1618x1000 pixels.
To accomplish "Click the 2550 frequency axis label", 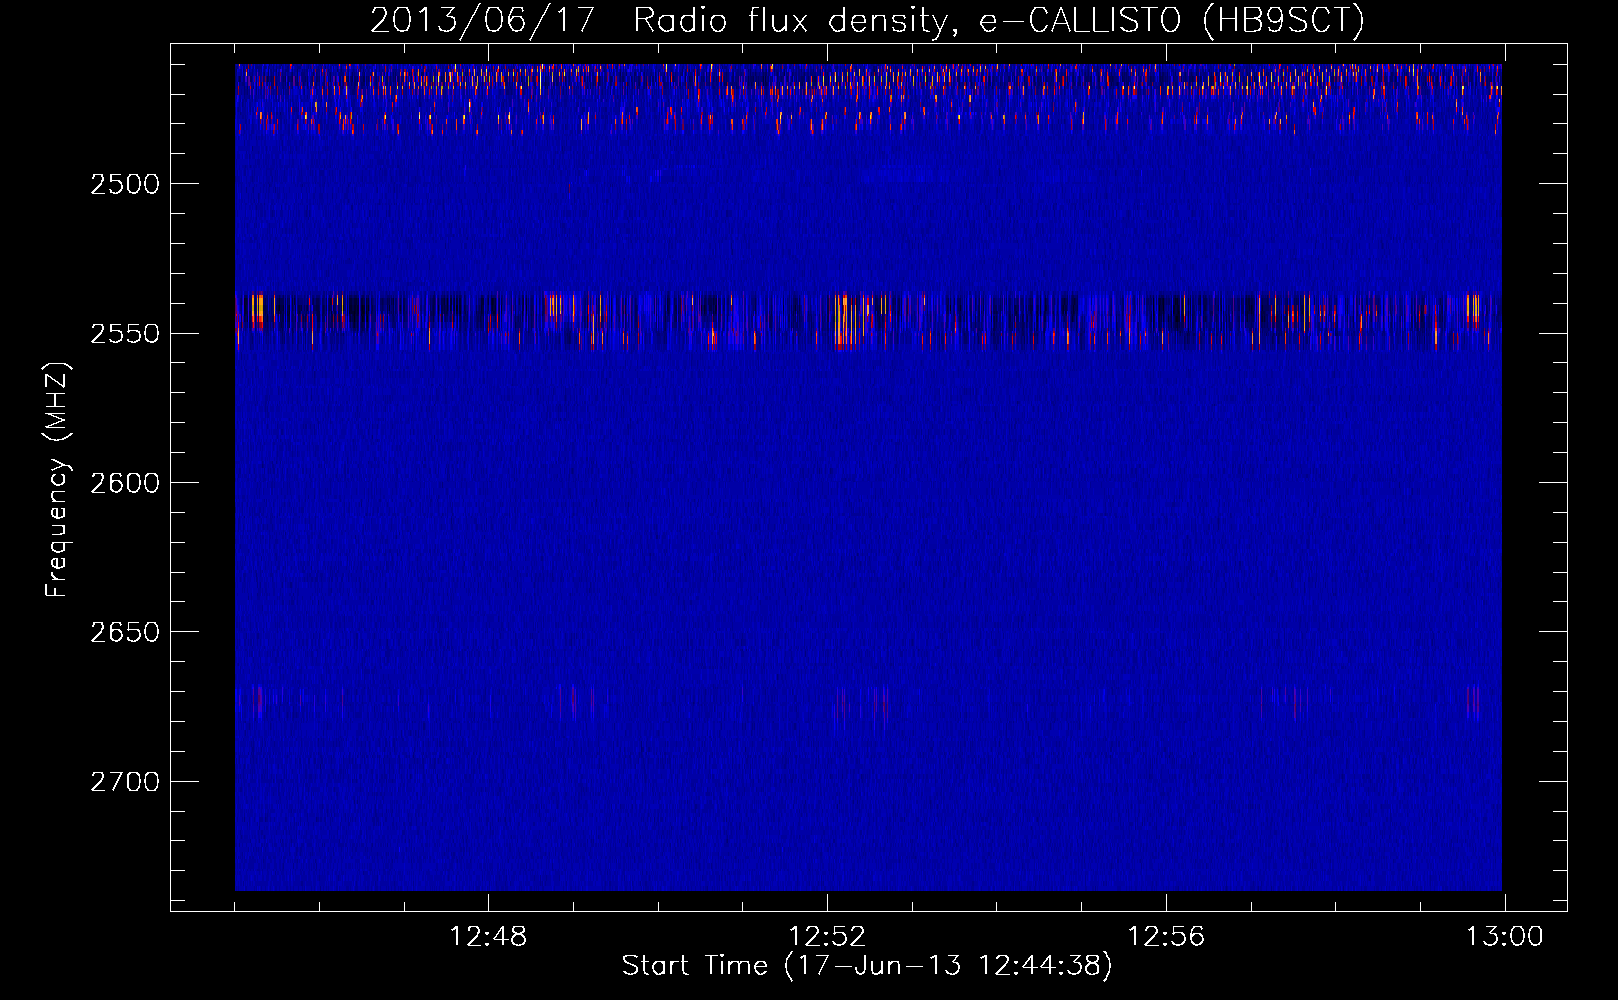I will (x=124, y=333).
